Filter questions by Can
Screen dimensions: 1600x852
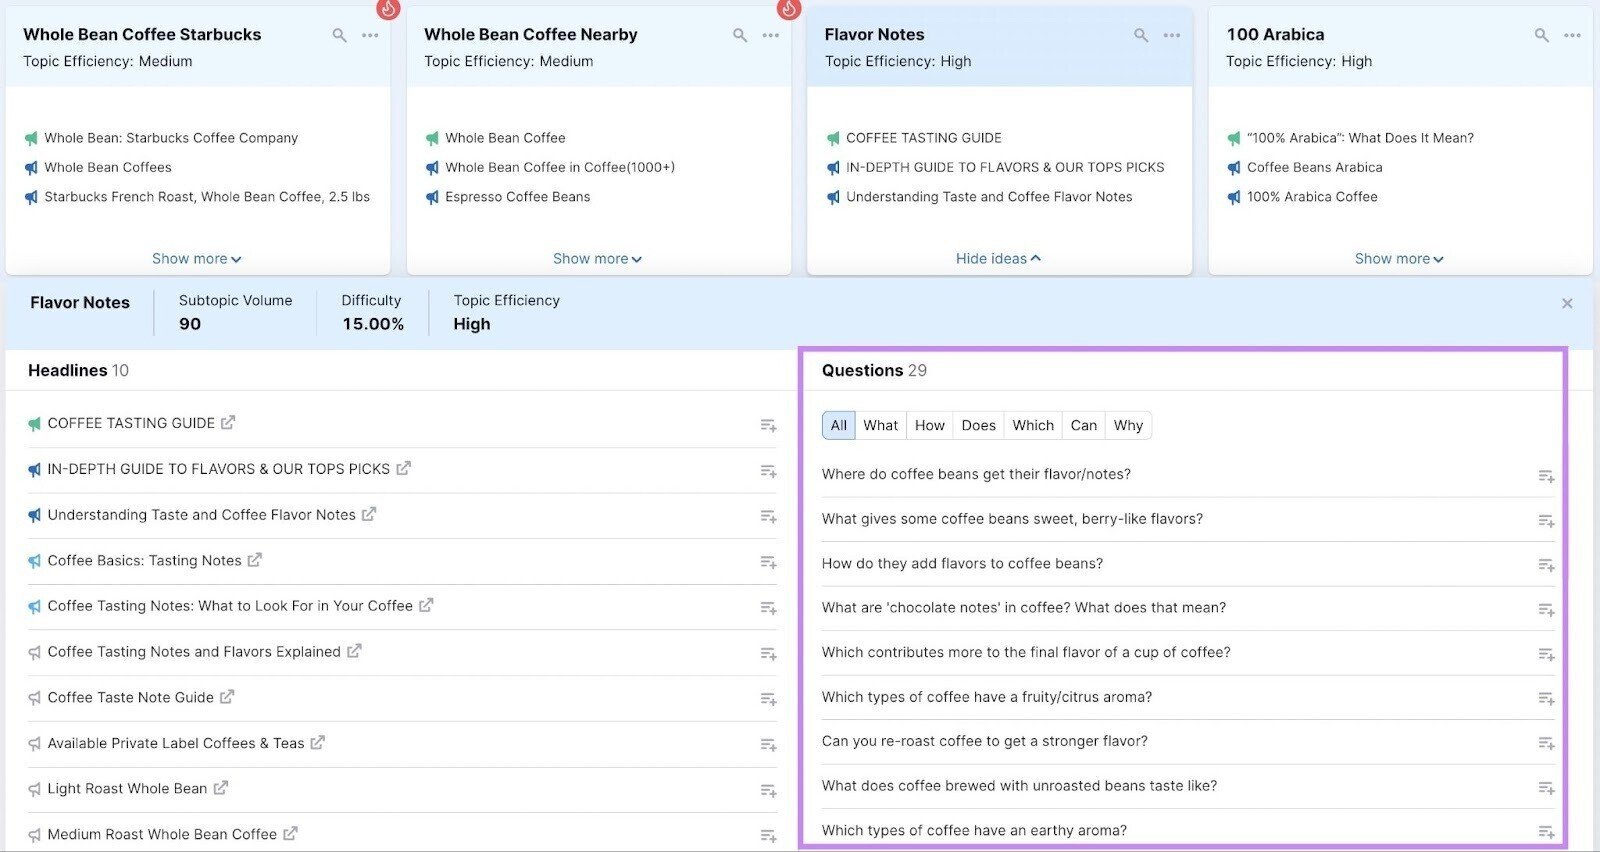pos(1084,425)
